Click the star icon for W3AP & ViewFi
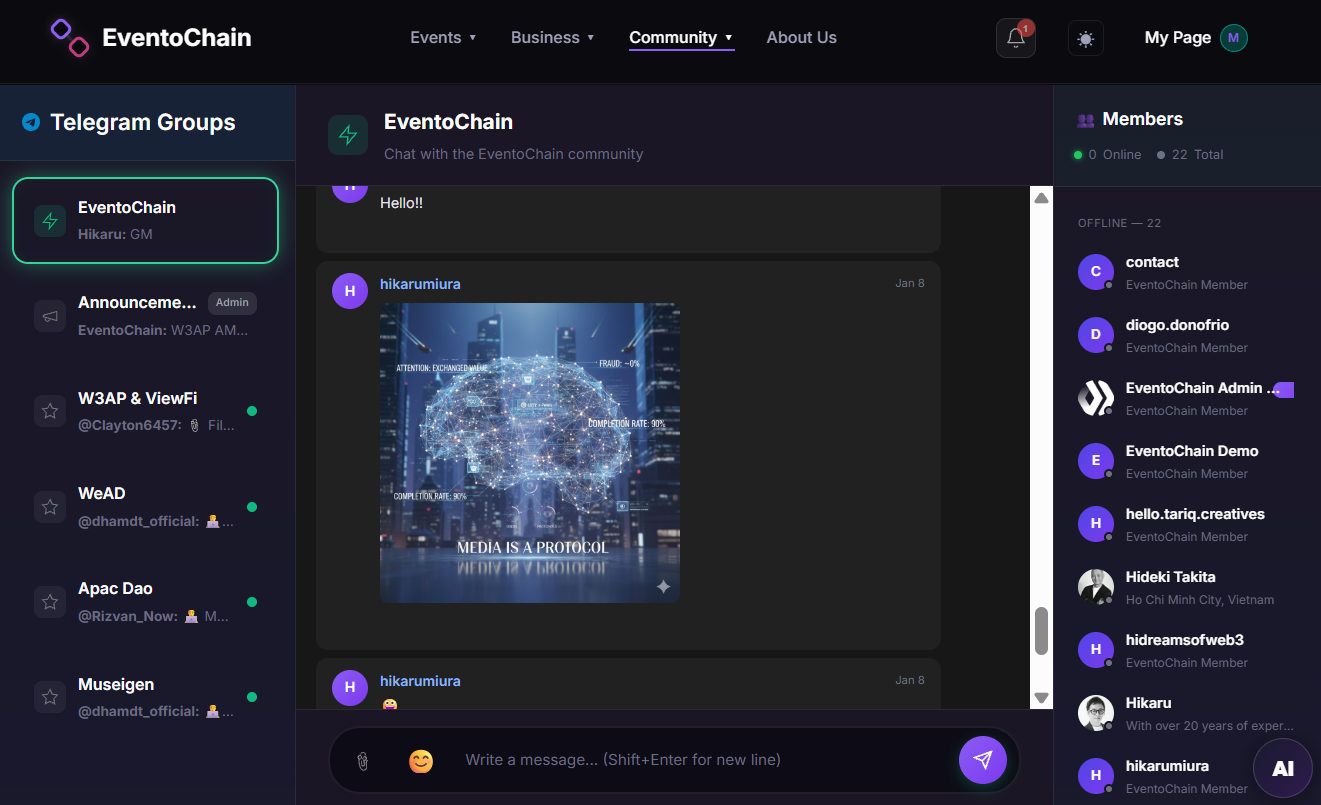1321x805 pixels. (50, 411)
